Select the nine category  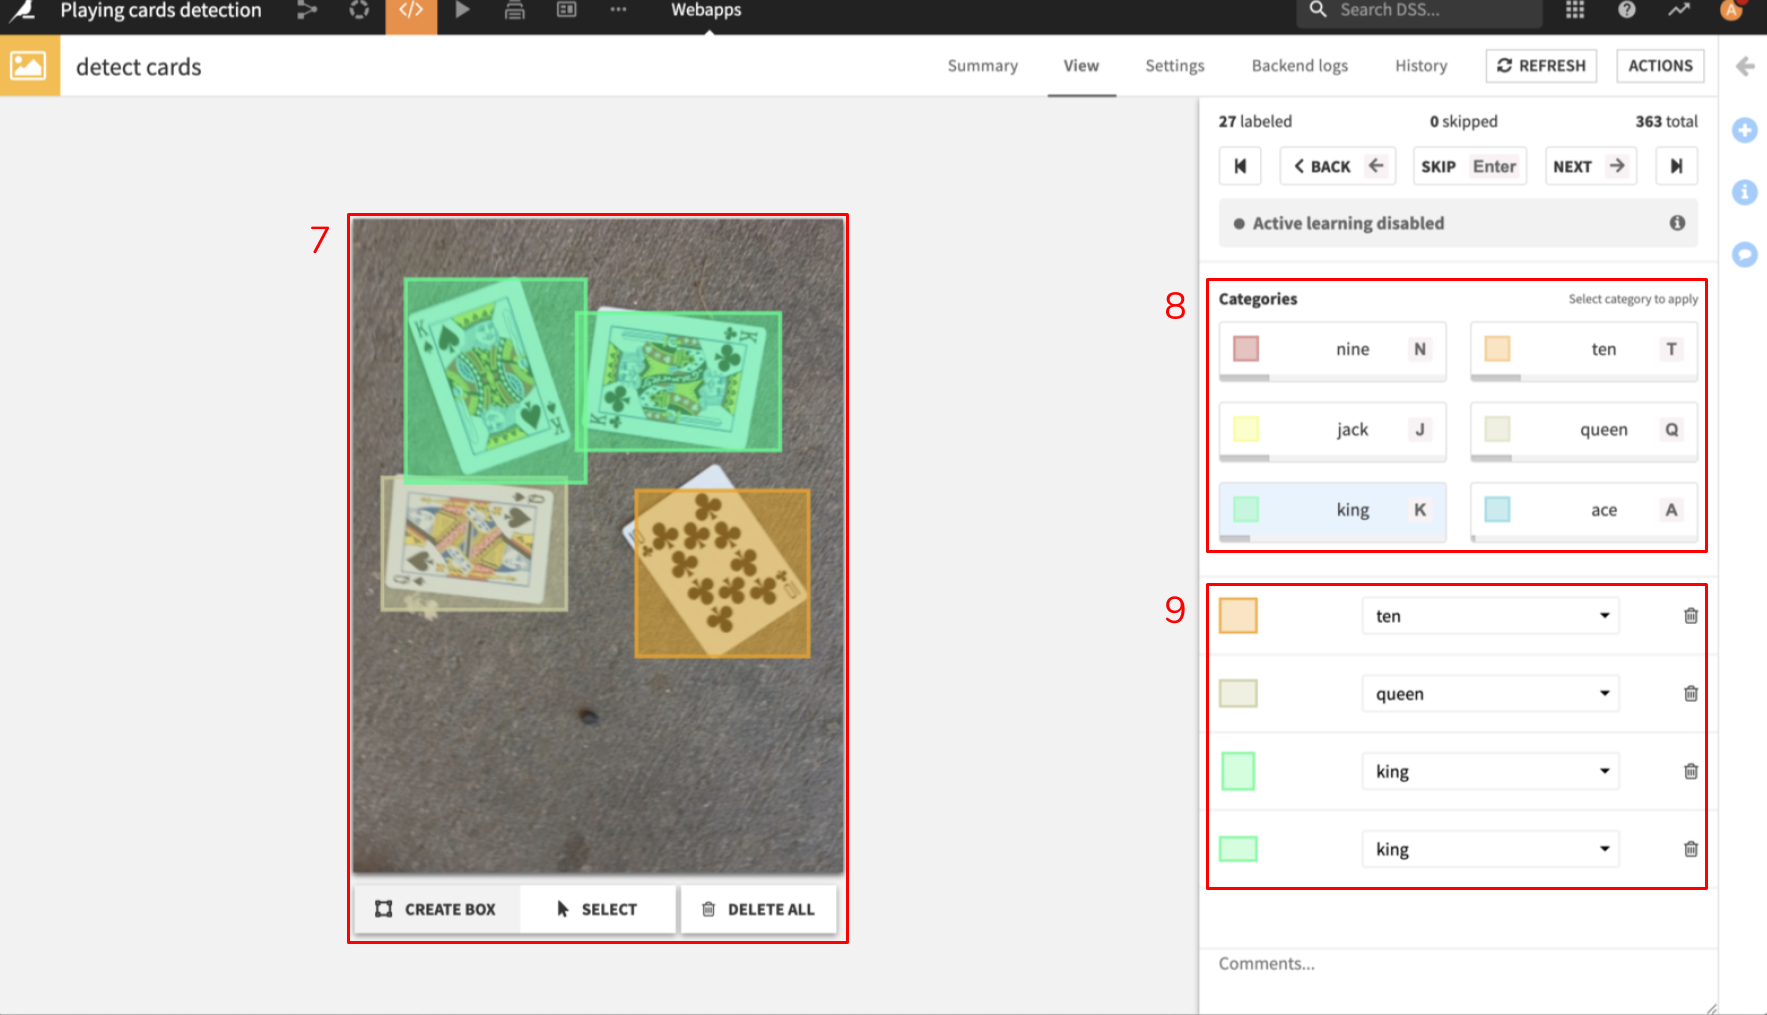(x=1332, y=349)
